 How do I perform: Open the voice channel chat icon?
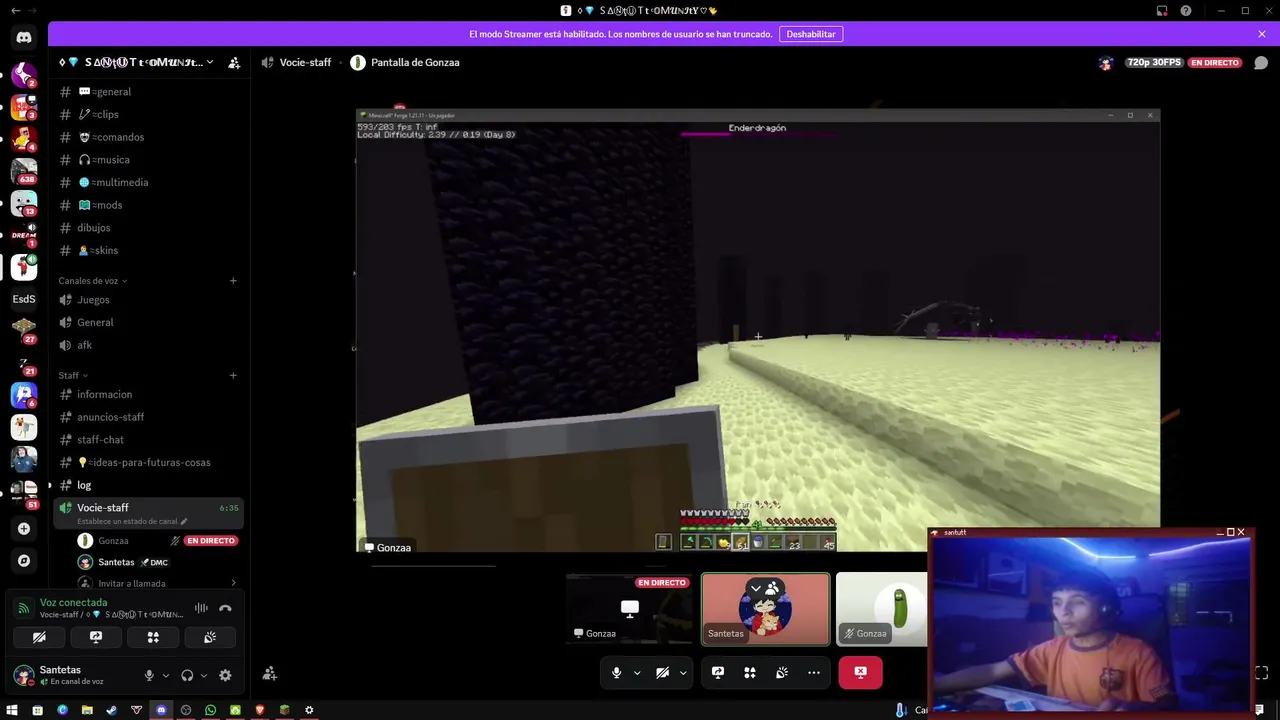(x=1261, y=62)
